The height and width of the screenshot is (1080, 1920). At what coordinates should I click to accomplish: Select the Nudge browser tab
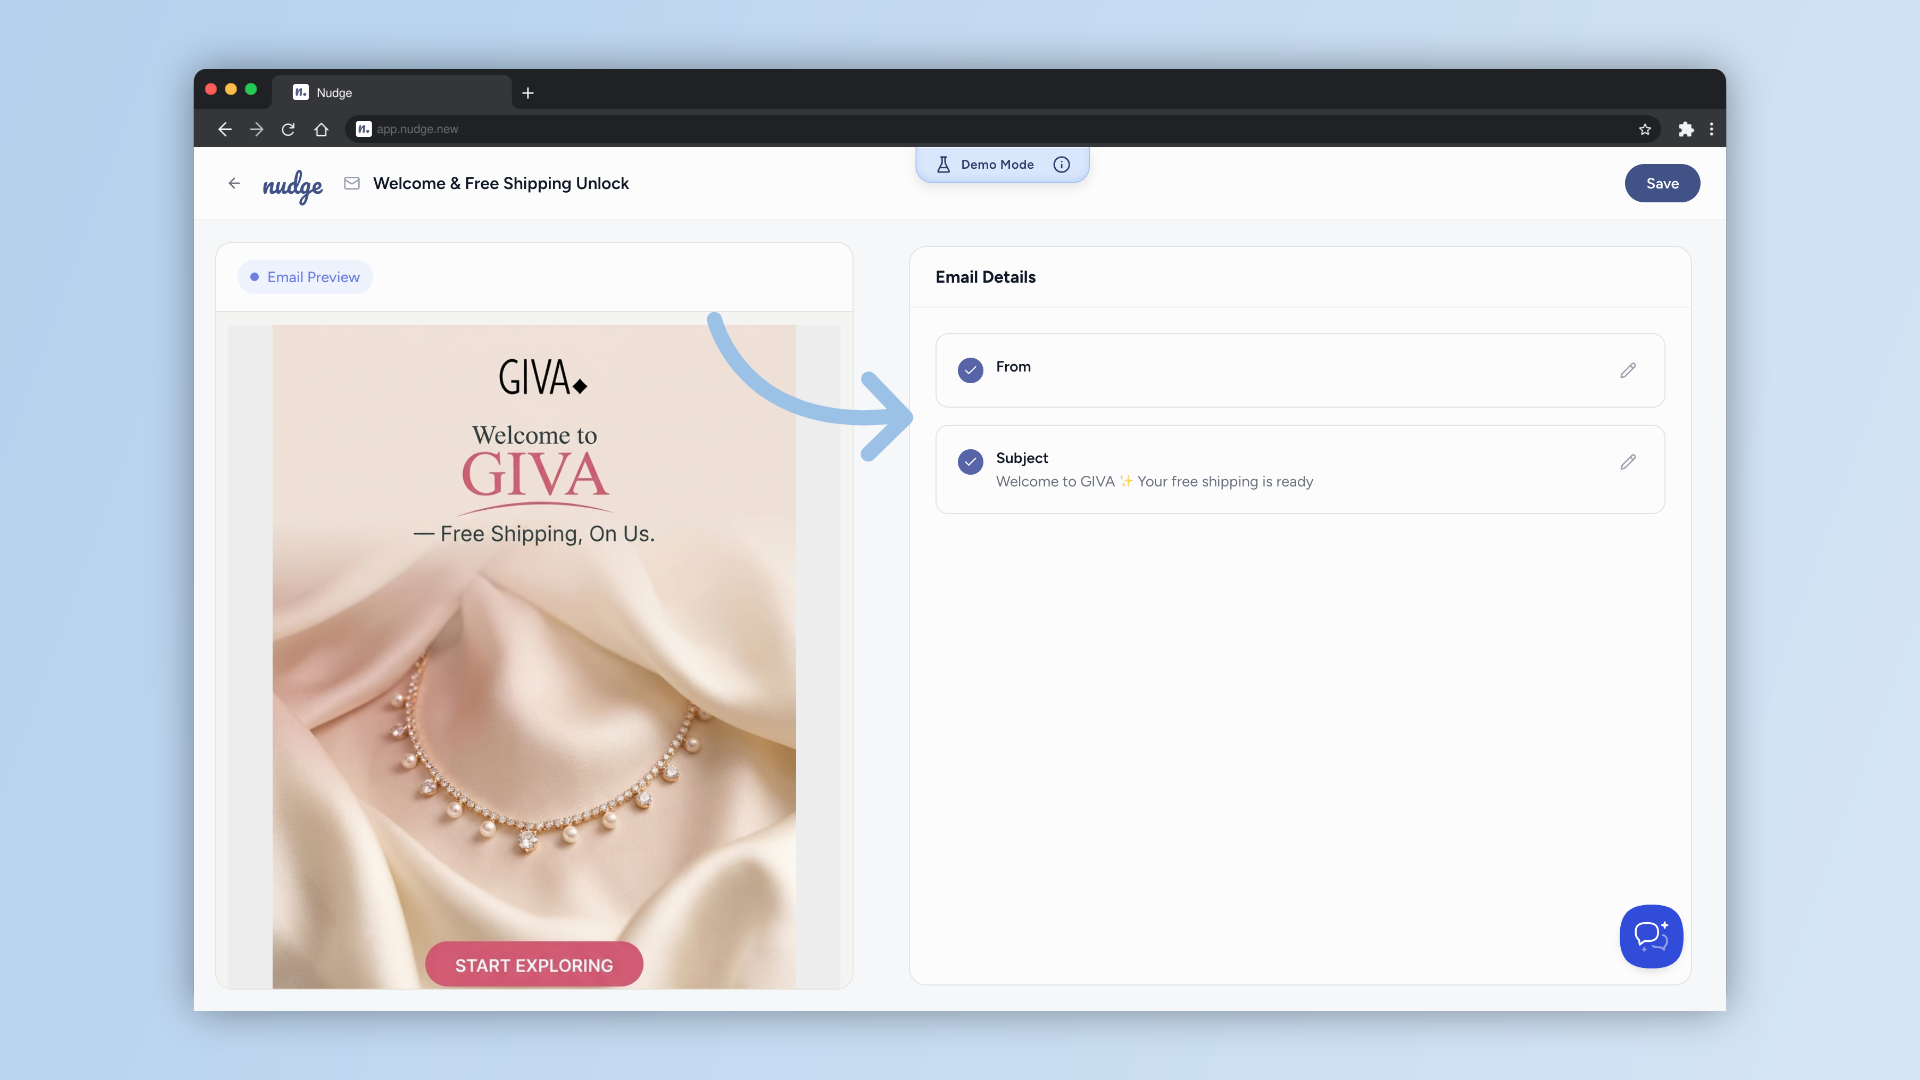click(x=392, y=92)
